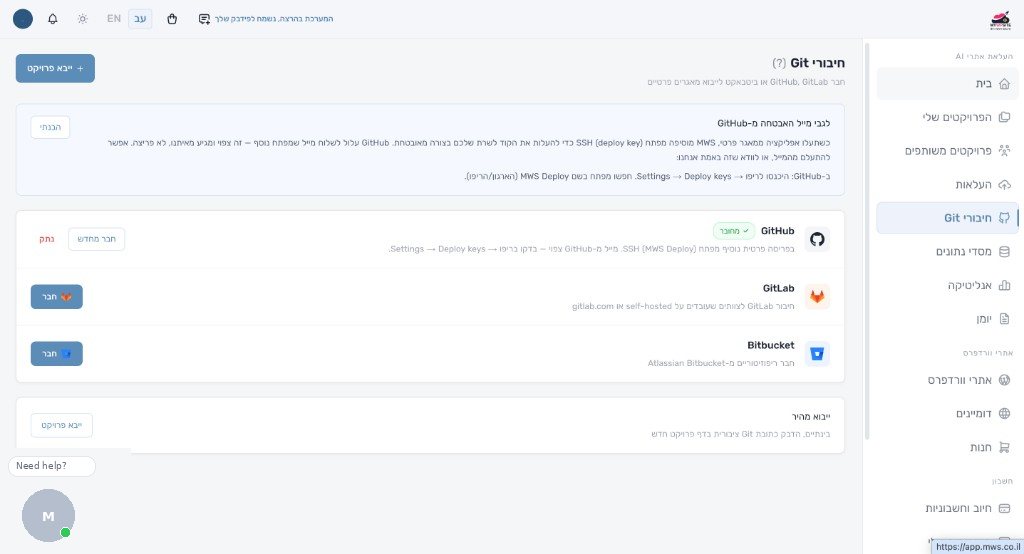The height and width of the screenshot is (554, 1024).
Task: Select חיבורי Git in sidebar
Action: pos(947,218)
